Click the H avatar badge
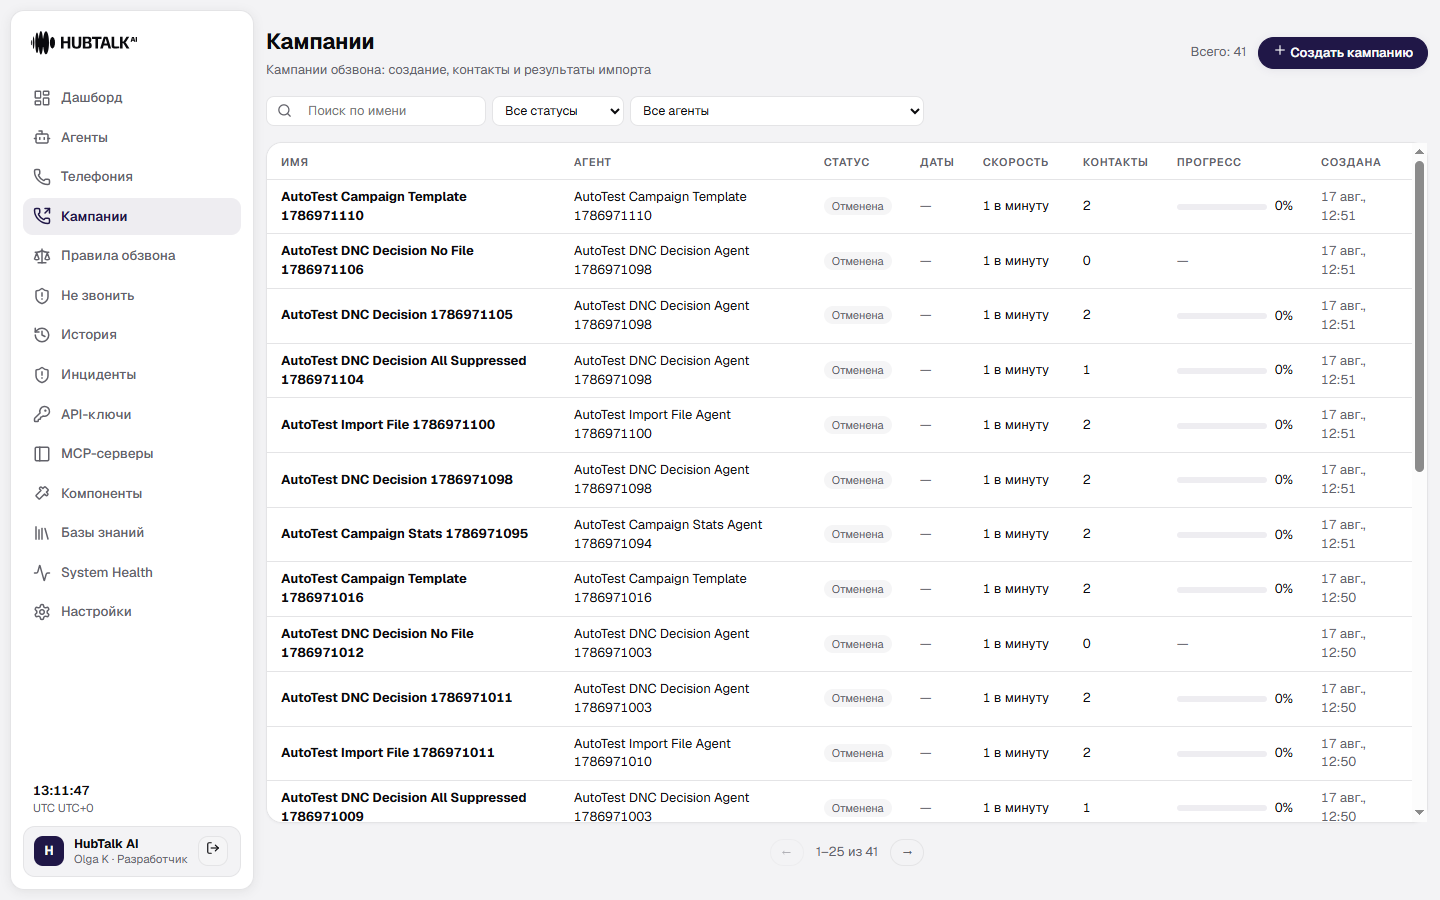 point(49,851)
